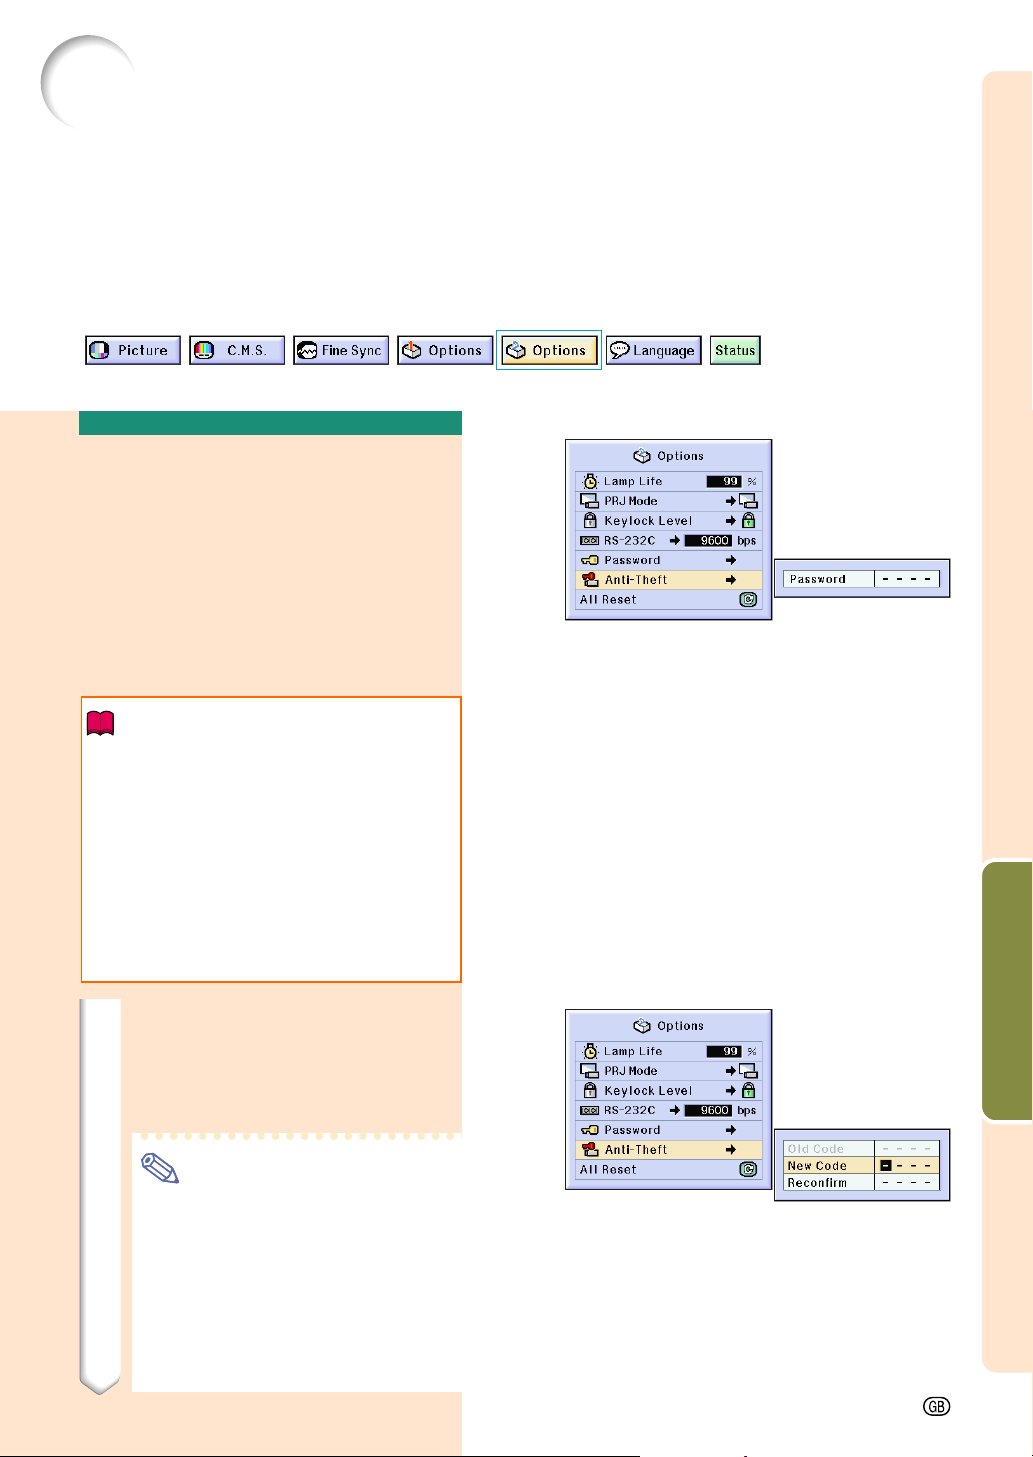Select Password row label in menu beside New Code box
The image size is (1033, 1457).
(632, 1130)
